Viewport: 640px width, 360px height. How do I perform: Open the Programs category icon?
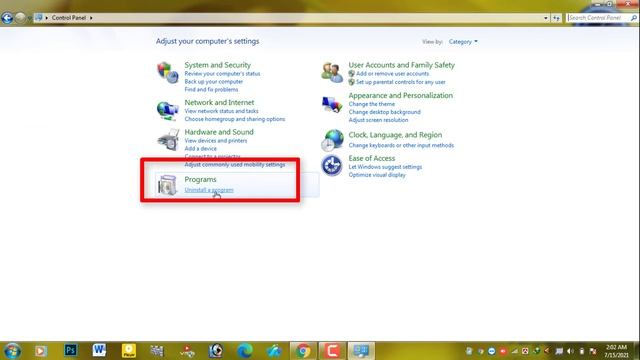(167, 185)
